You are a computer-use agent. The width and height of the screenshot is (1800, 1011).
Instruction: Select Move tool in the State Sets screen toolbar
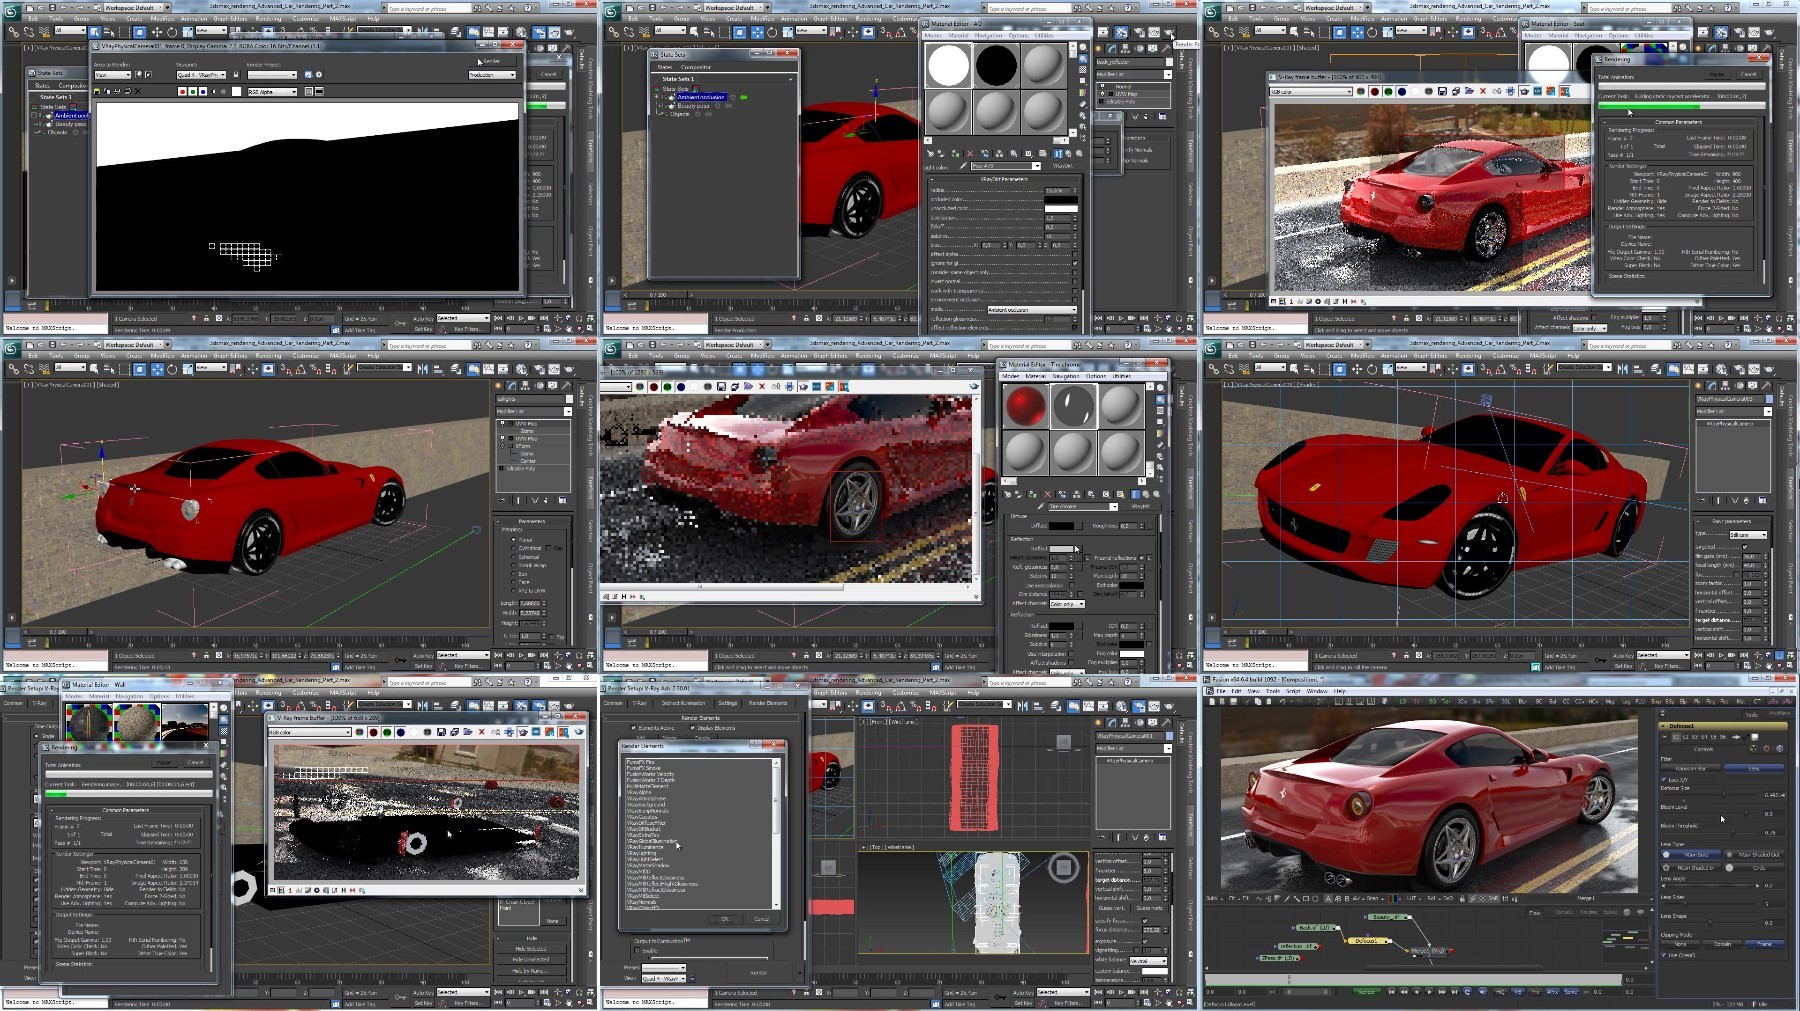coord(757,32)
